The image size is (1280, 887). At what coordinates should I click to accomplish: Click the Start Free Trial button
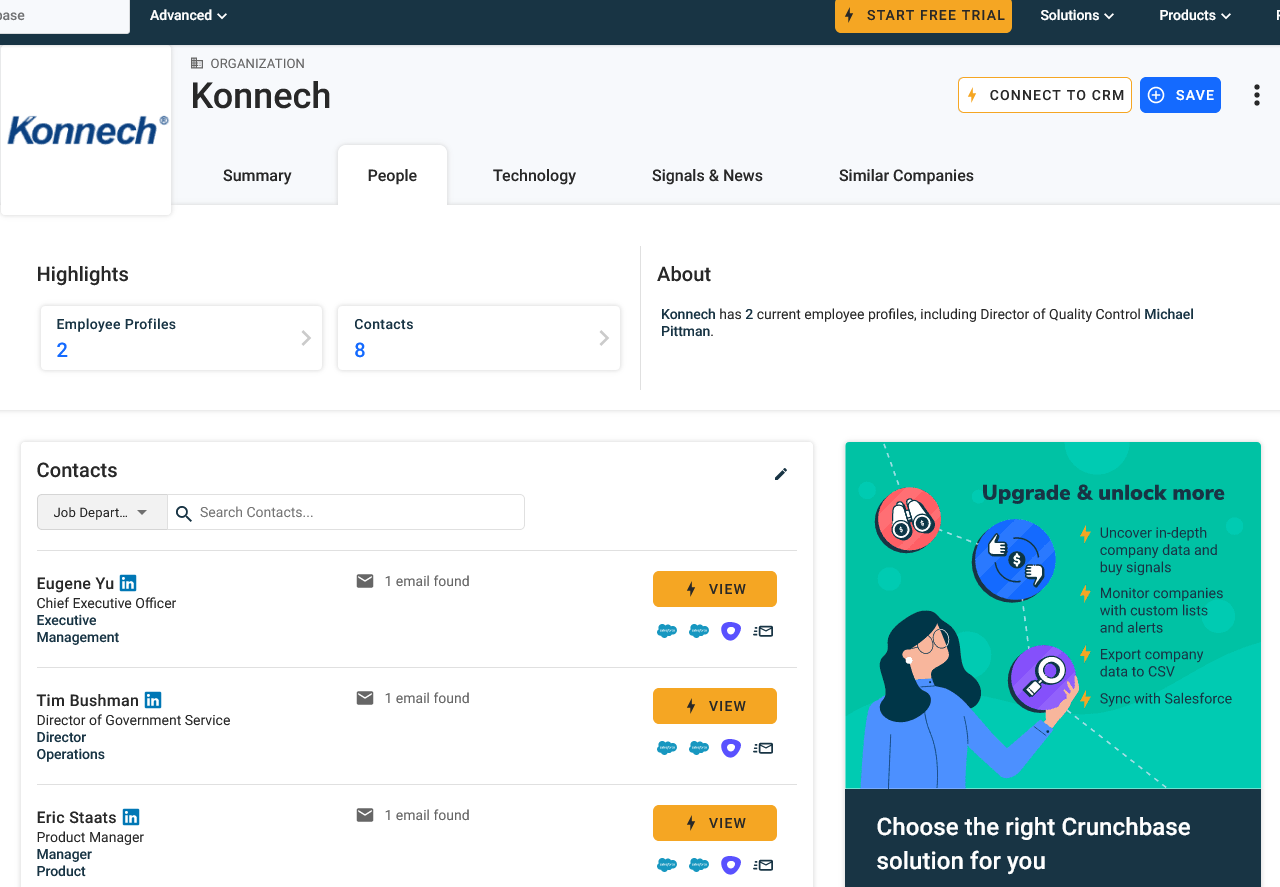point(923,15)
